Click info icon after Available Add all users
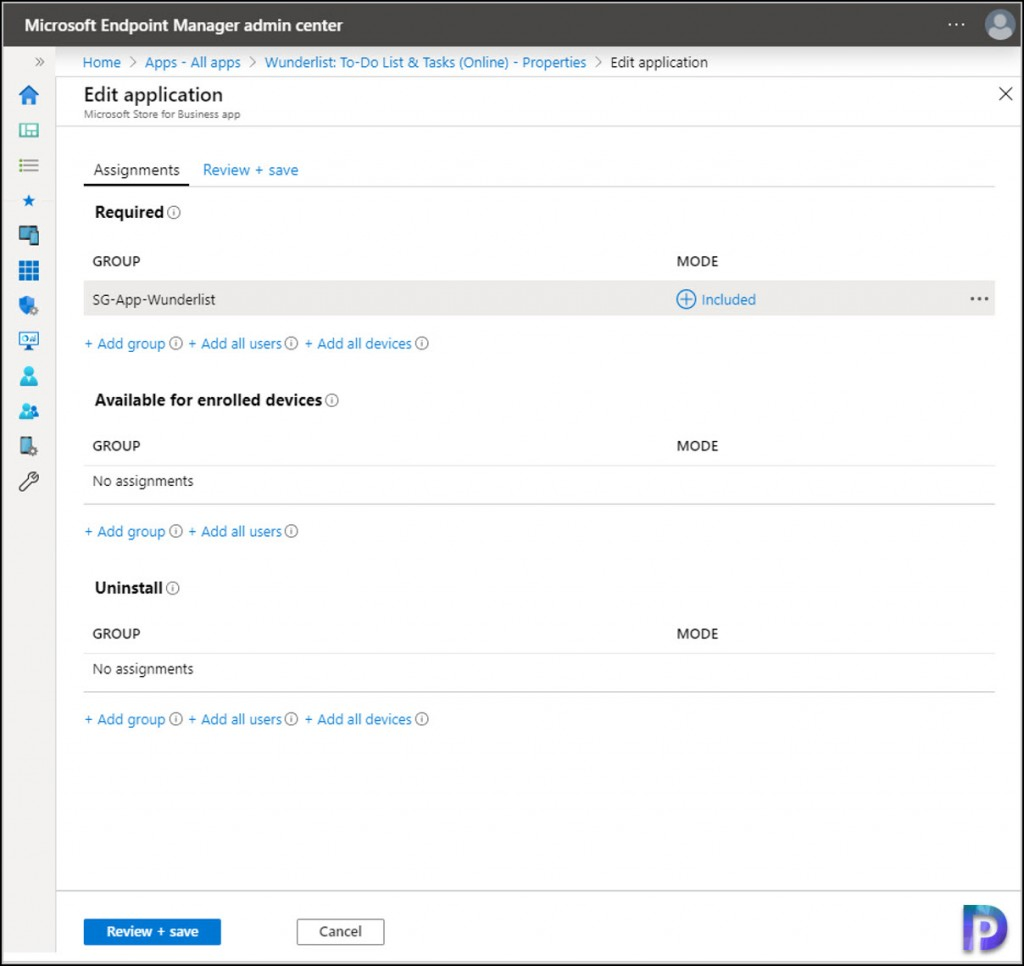Image resolution: width=1024 pixels, height=966 pixels. 291,532
